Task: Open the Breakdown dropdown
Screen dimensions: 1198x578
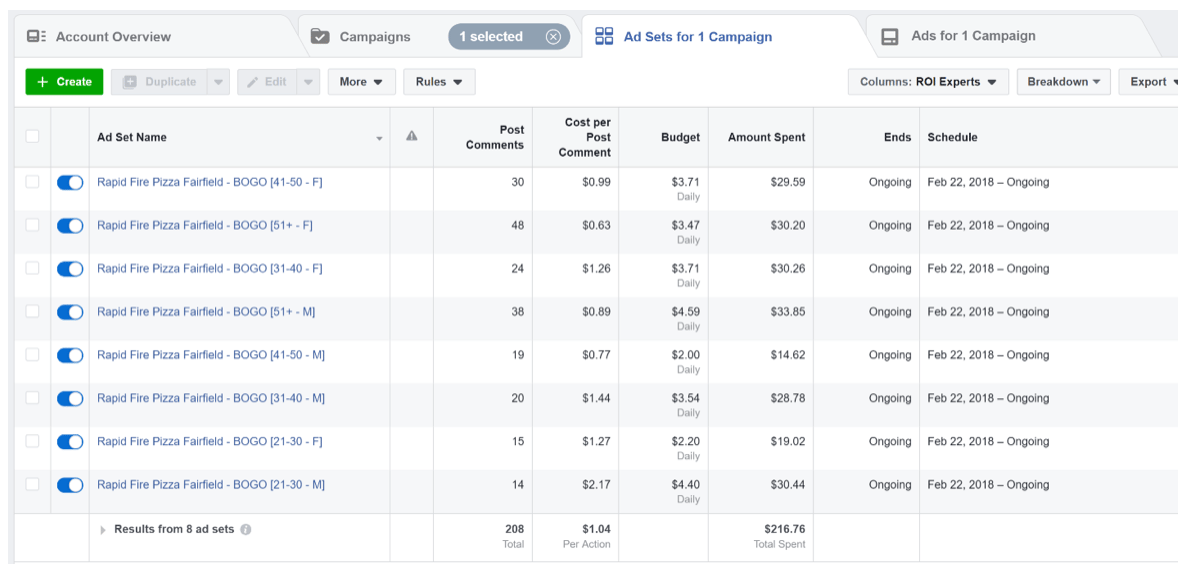Action: [x=1064, y=82]
